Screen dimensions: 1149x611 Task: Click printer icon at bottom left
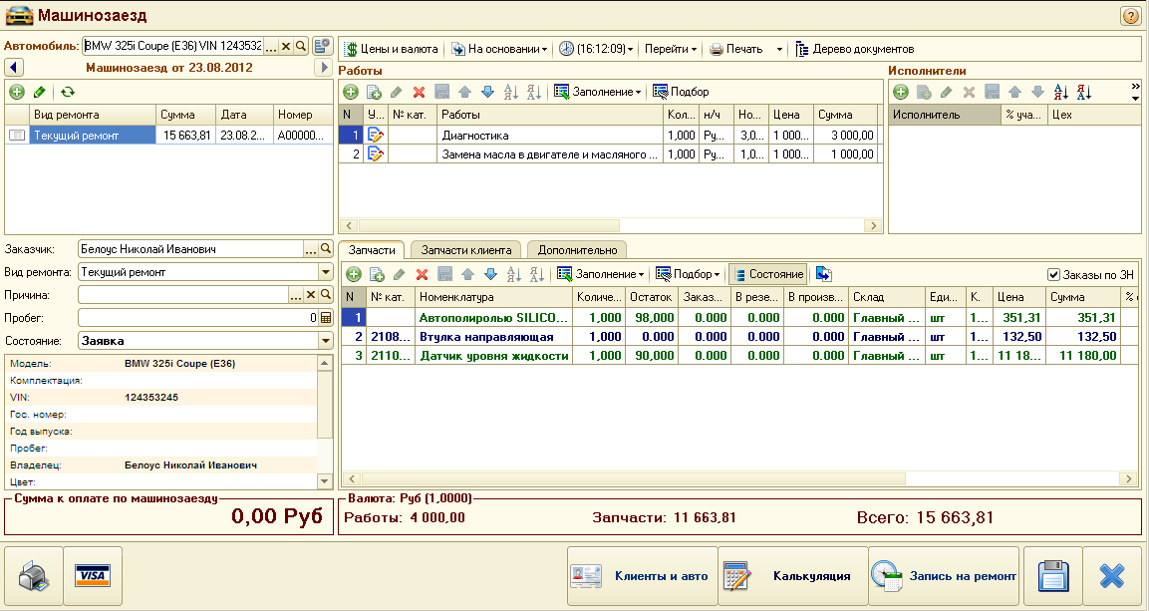click(x=34, y=576)
